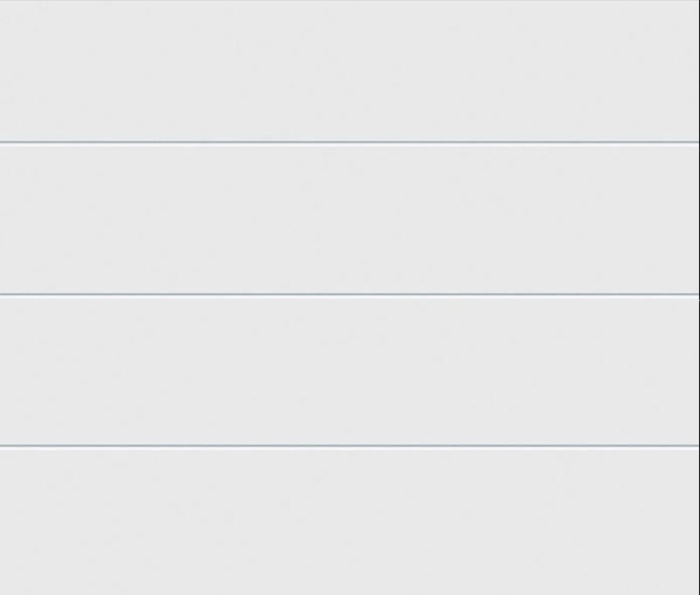Image resolution: width=700 pixels, height=595 pixels.
Task: Click divider line below first row
Action: tap(349, 142)
